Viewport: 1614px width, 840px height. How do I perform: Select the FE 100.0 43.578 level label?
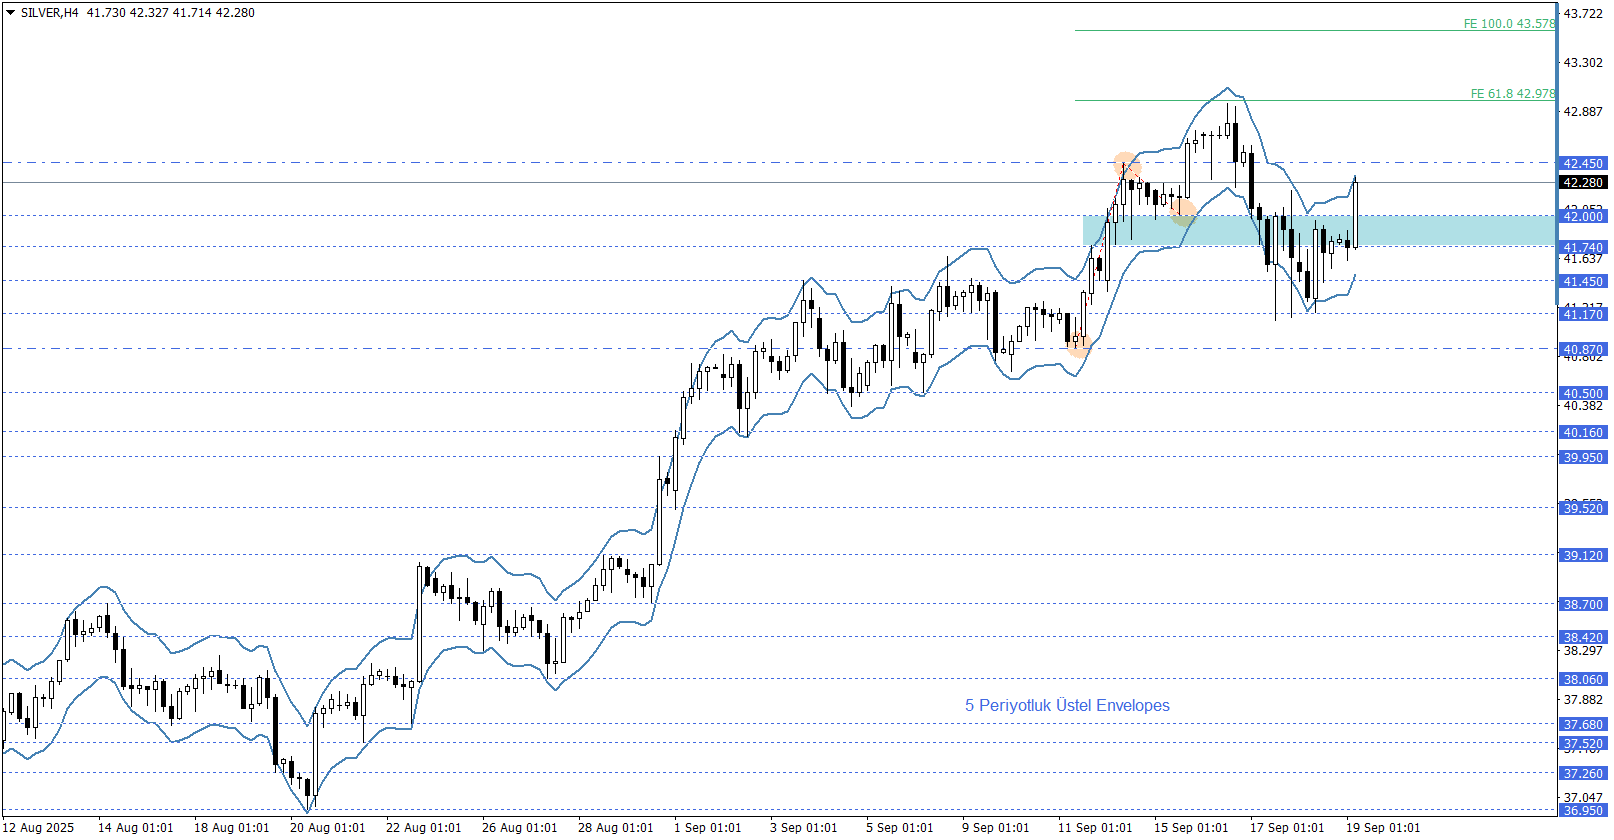tap(1508, 24)
